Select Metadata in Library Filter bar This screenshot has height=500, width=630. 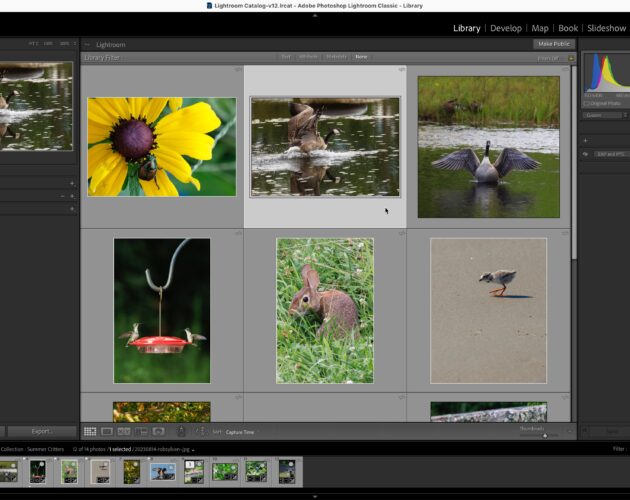point(336,57)
